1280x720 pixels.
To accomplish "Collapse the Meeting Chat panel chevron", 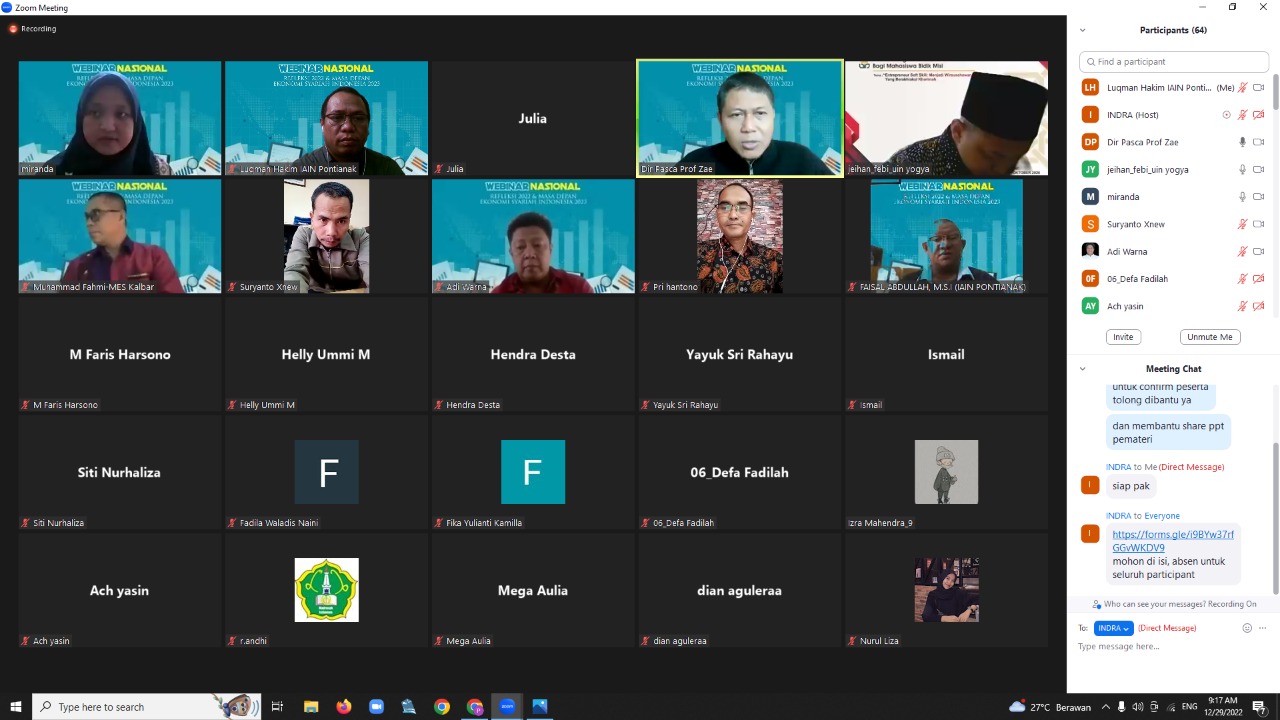I will (x=1082, y=369).
